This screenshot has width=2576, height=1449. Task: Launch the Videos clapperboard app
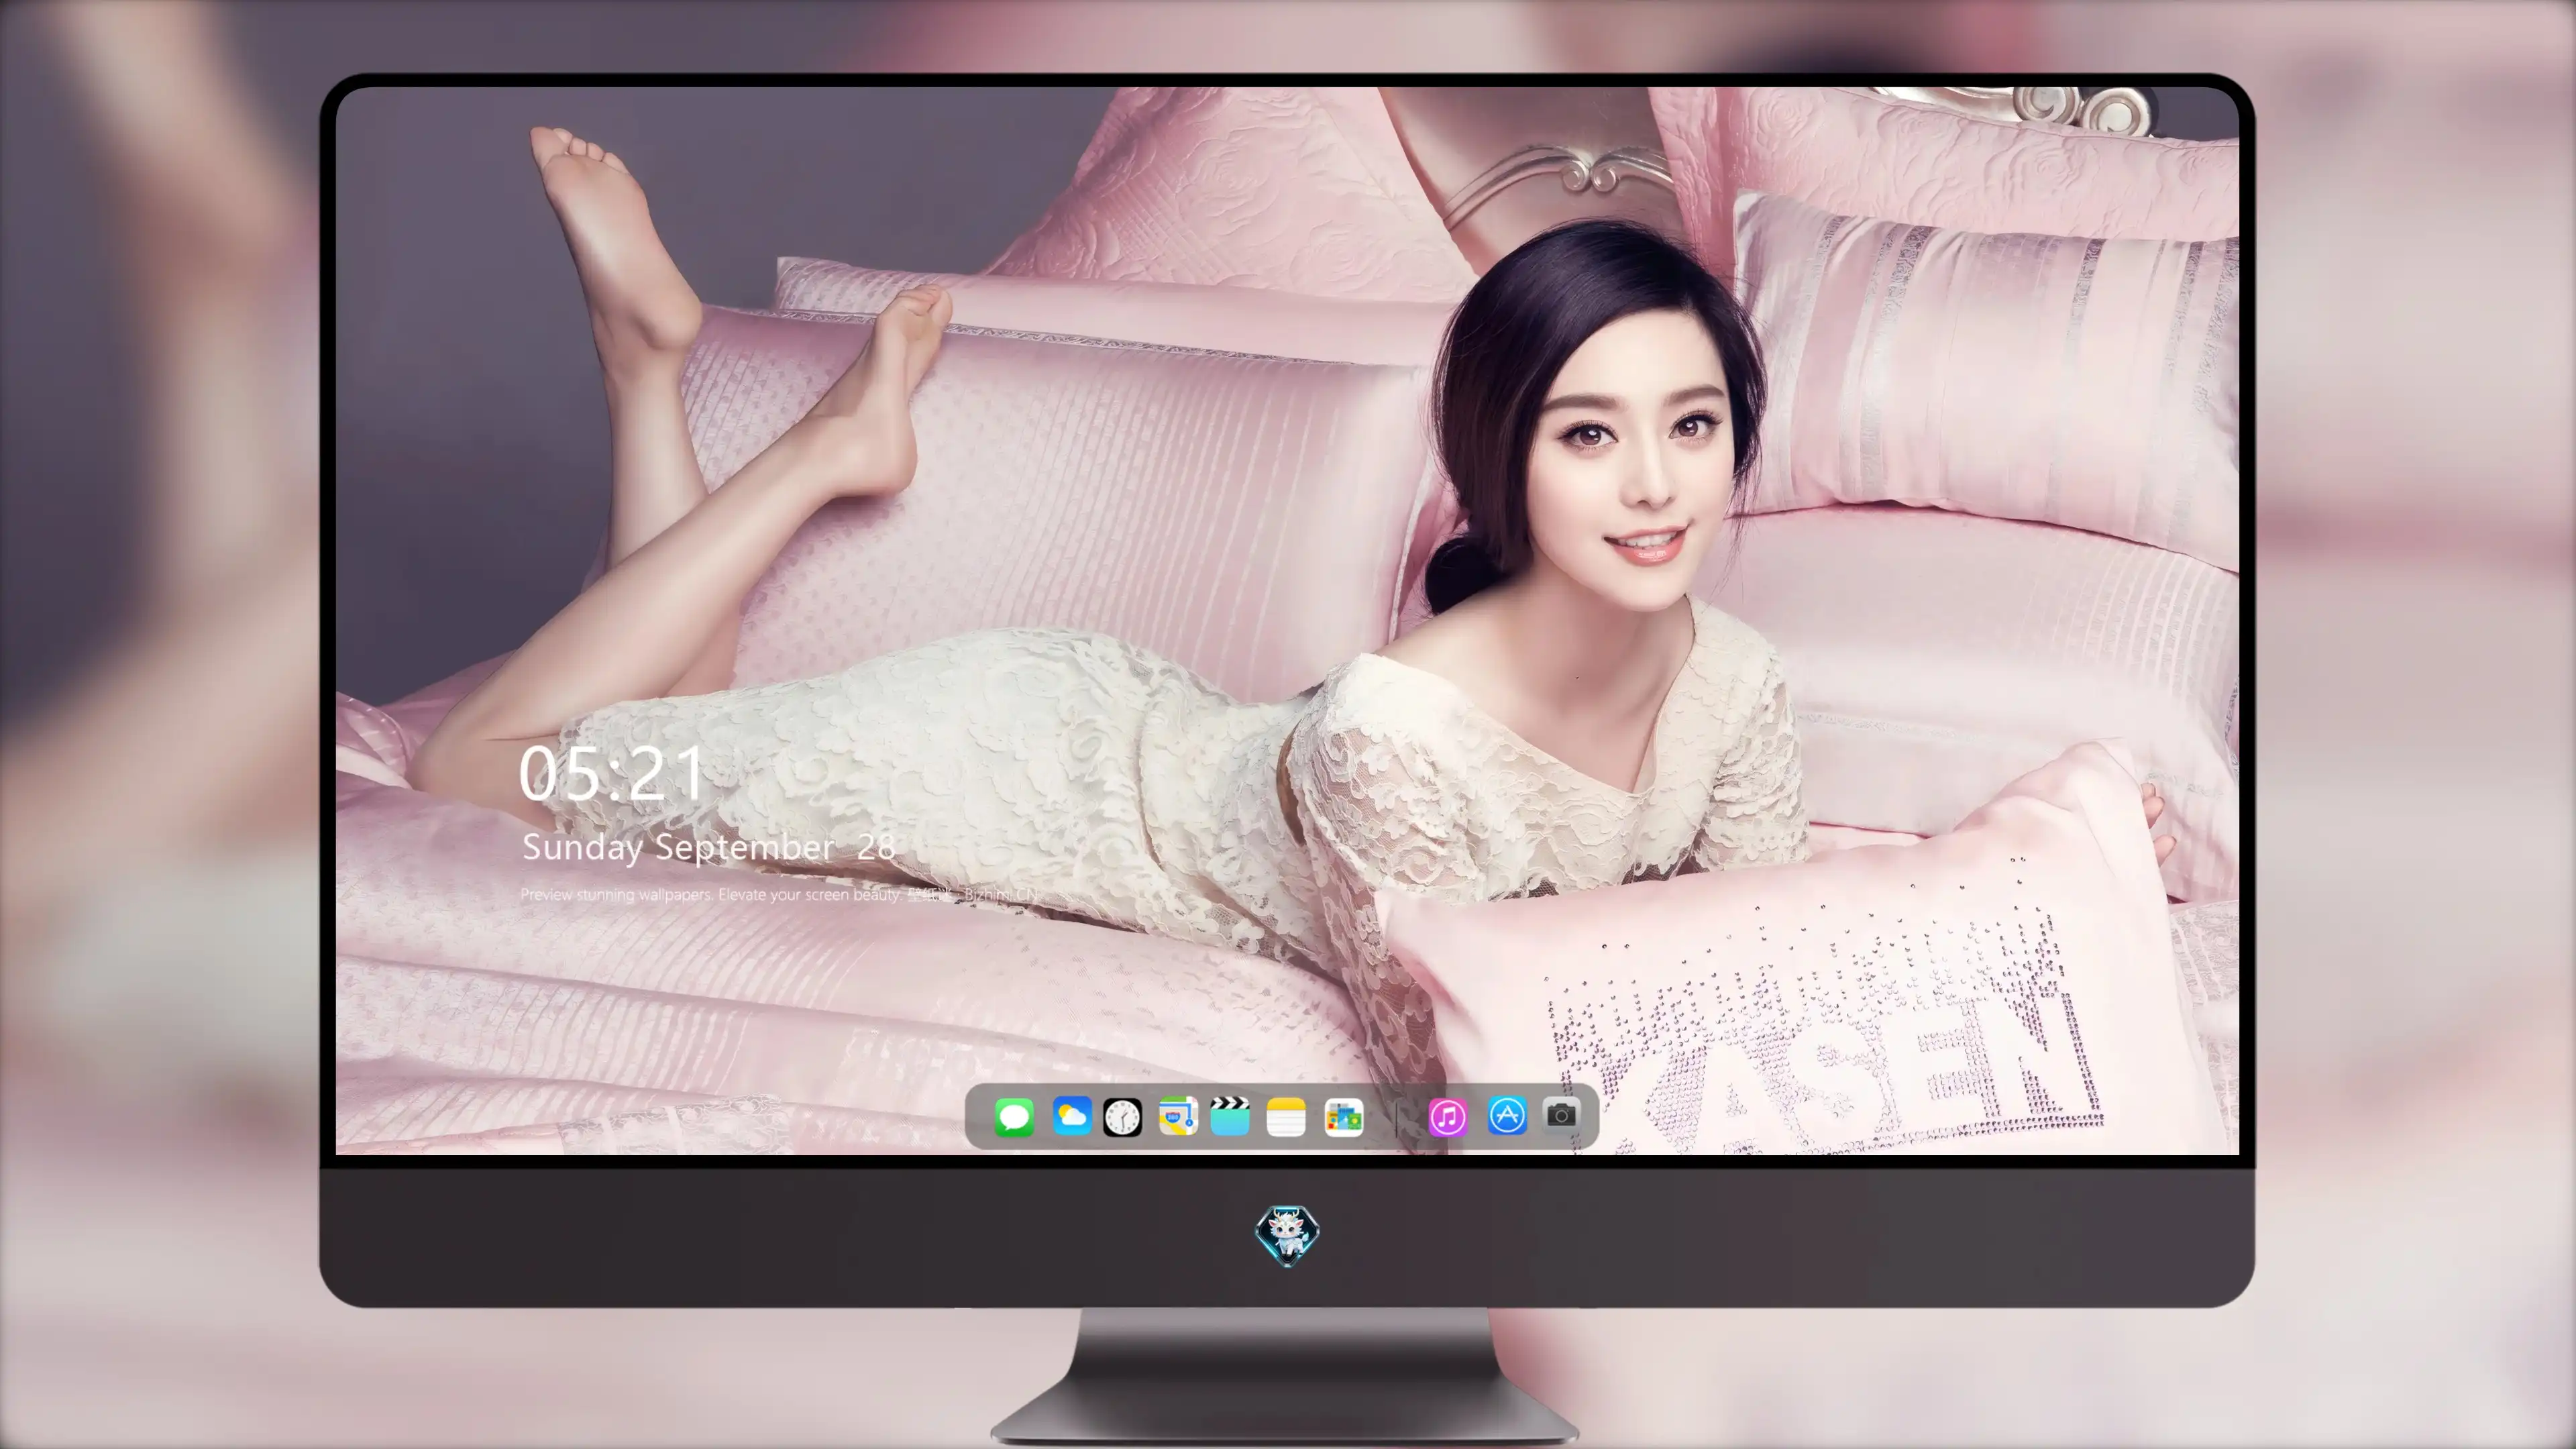click(1230, 1116)
